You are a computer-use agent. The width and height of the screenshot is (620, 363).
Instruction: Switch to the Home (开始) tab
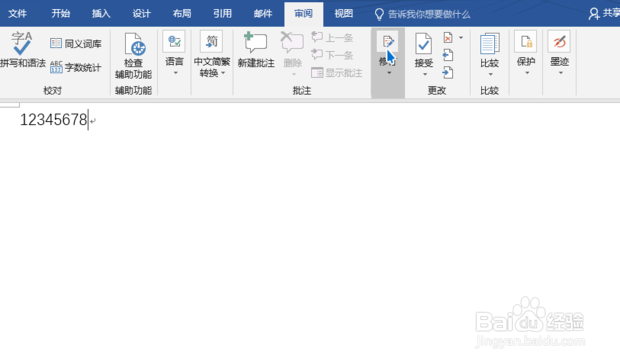pos(60,14)
